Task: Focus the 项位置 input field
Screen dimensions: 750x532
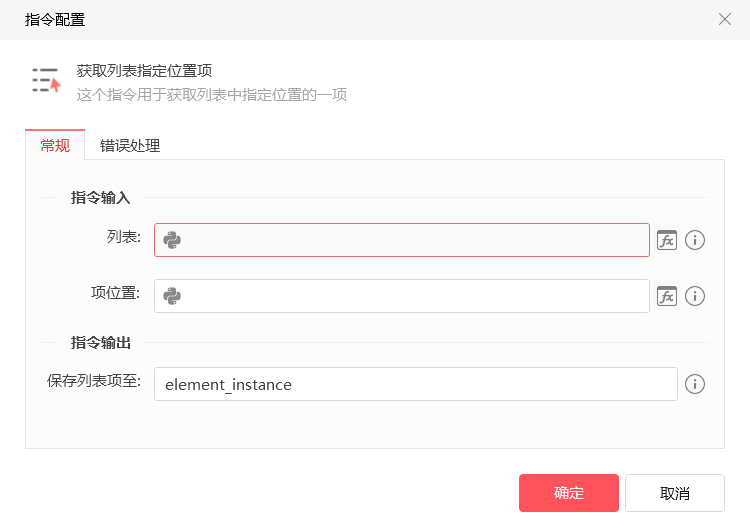Action: click(402, 296)
